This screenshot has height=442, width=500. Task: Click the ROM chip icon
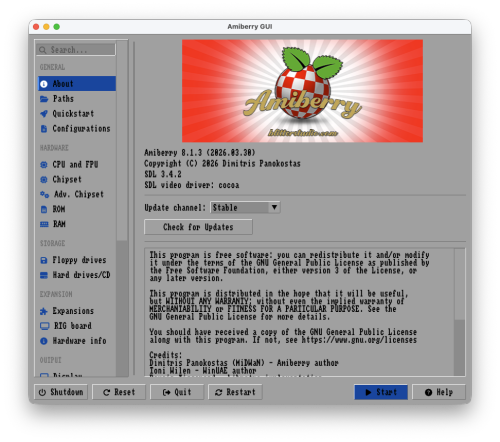point(44,209)
